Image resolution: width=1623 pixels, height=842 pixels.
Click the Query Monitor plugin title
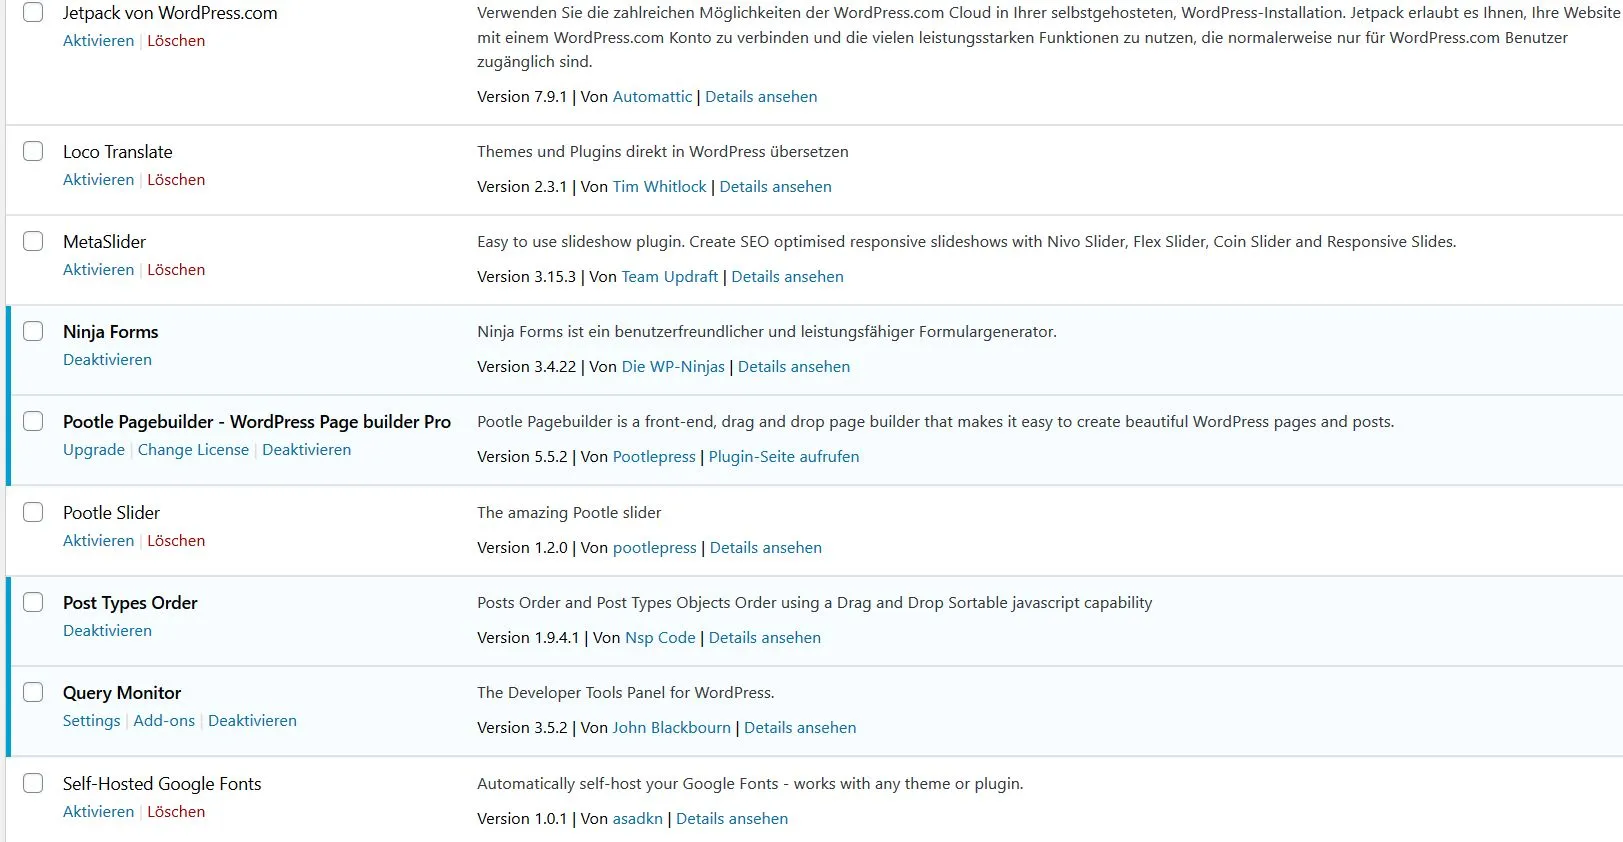pyautogui.click(x=122, y=693)
